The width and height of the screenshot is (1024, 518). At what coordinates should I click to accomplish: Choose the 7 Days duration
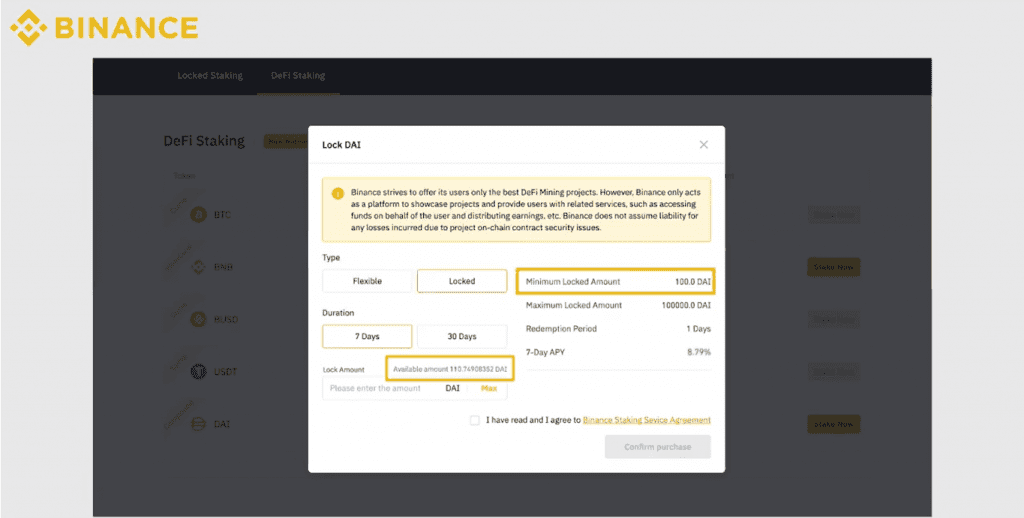click(x=367, y=336)
